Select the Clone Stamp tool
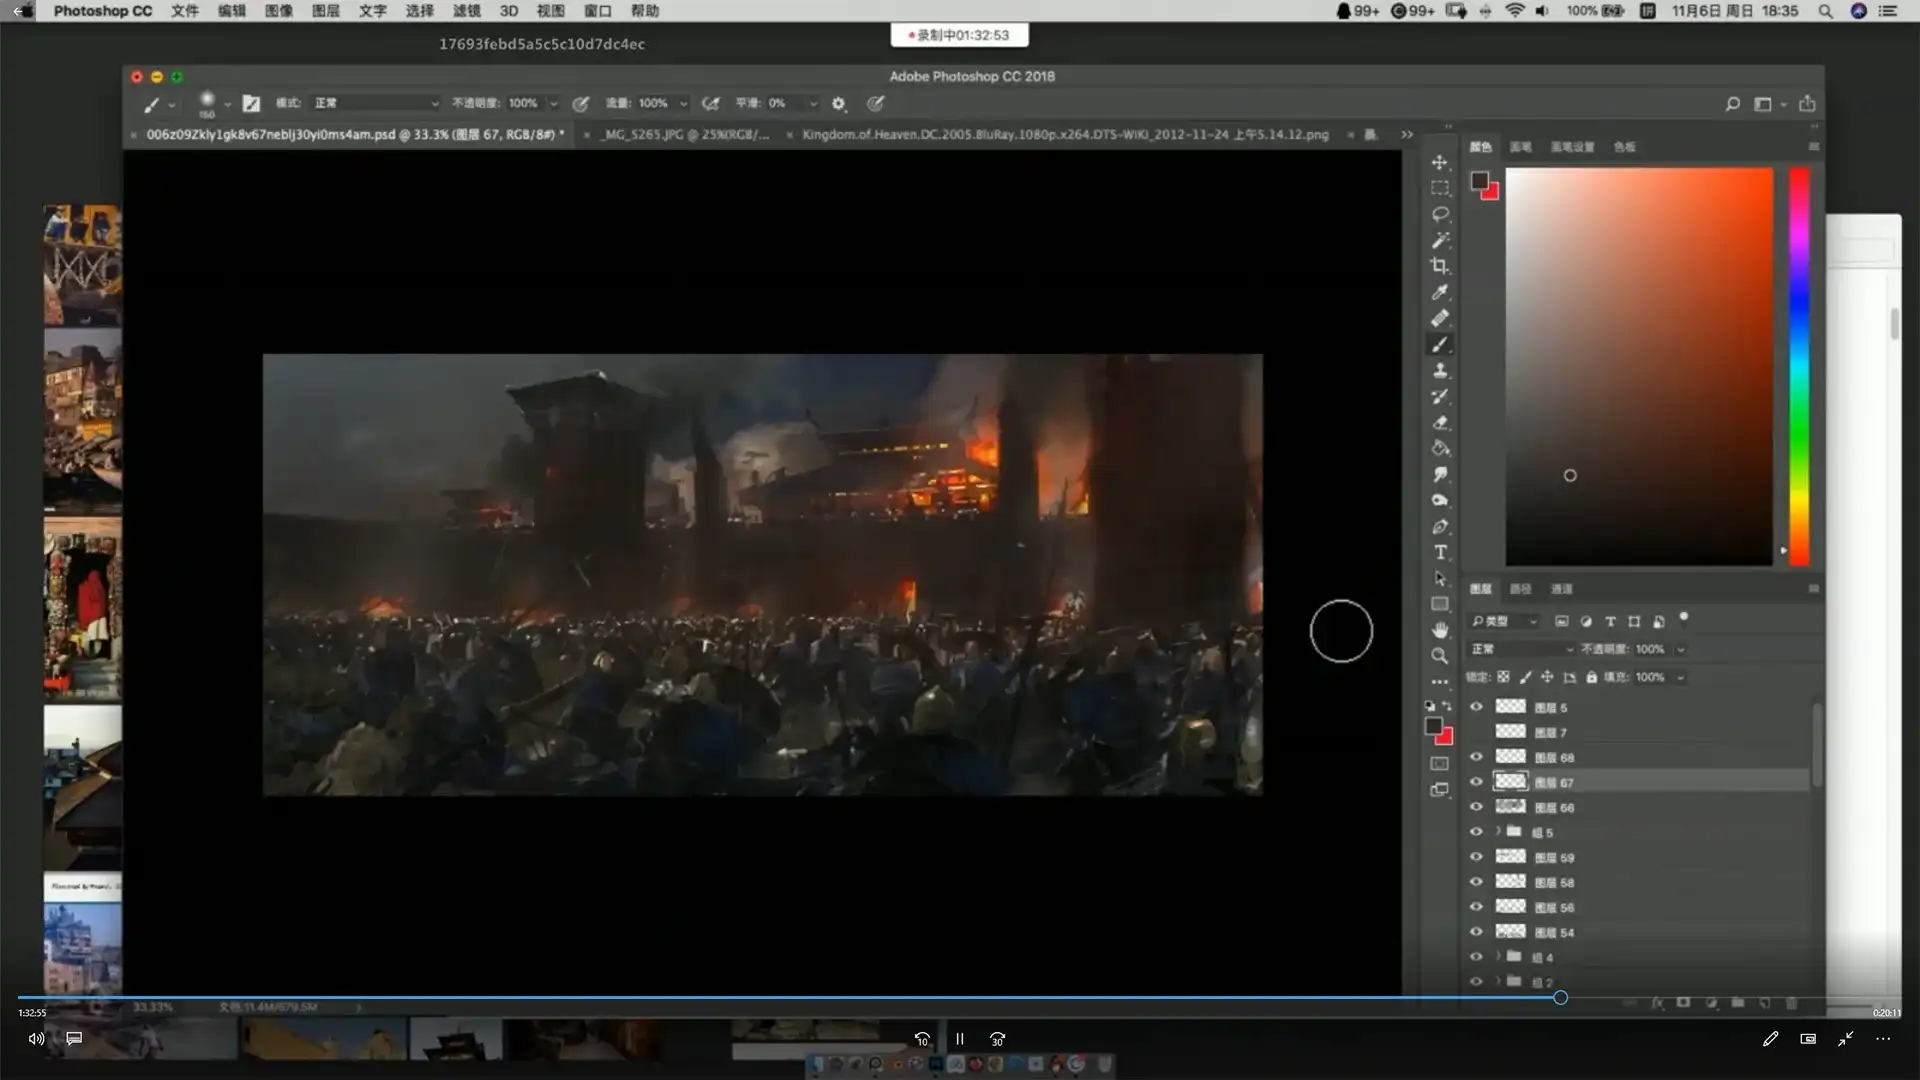 [x=1440, y=371]
